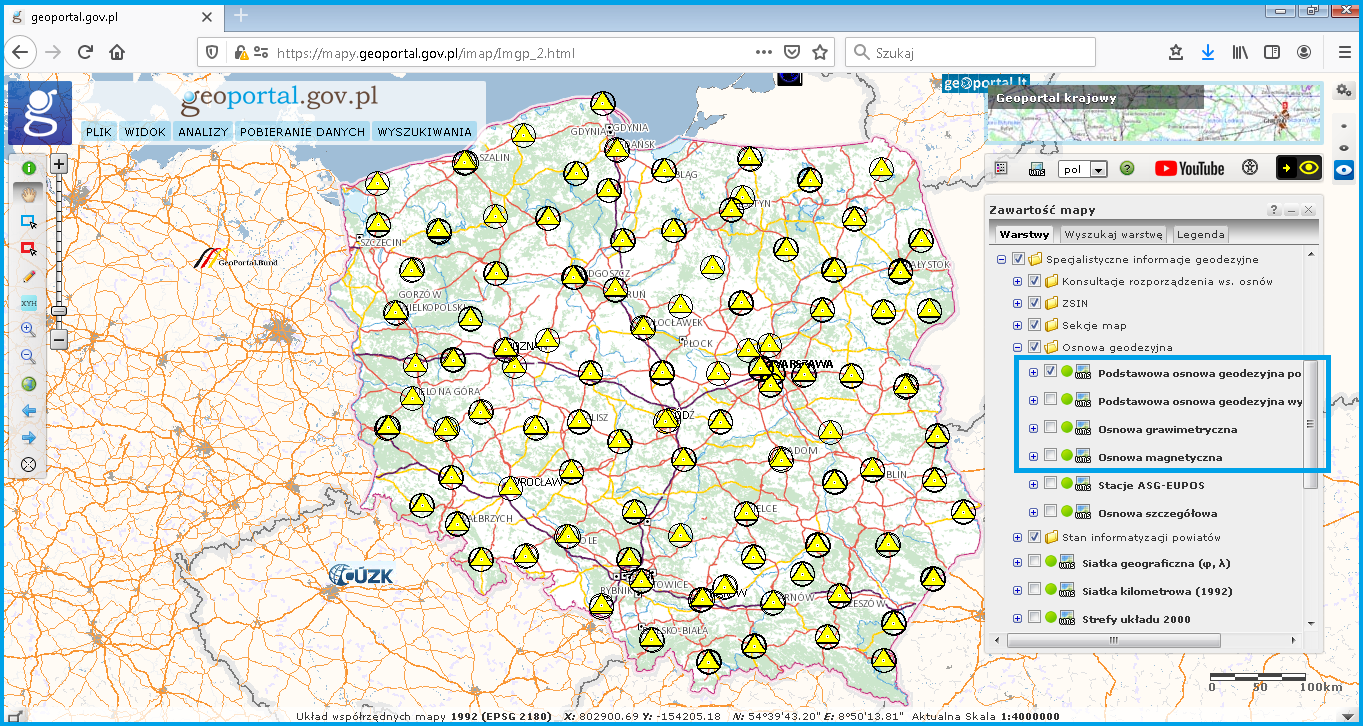Viewport: 1363px width, 726px height.
Task: Open settings gears icon at top right
Action: pyautogui.click(x=1344, y=91)
